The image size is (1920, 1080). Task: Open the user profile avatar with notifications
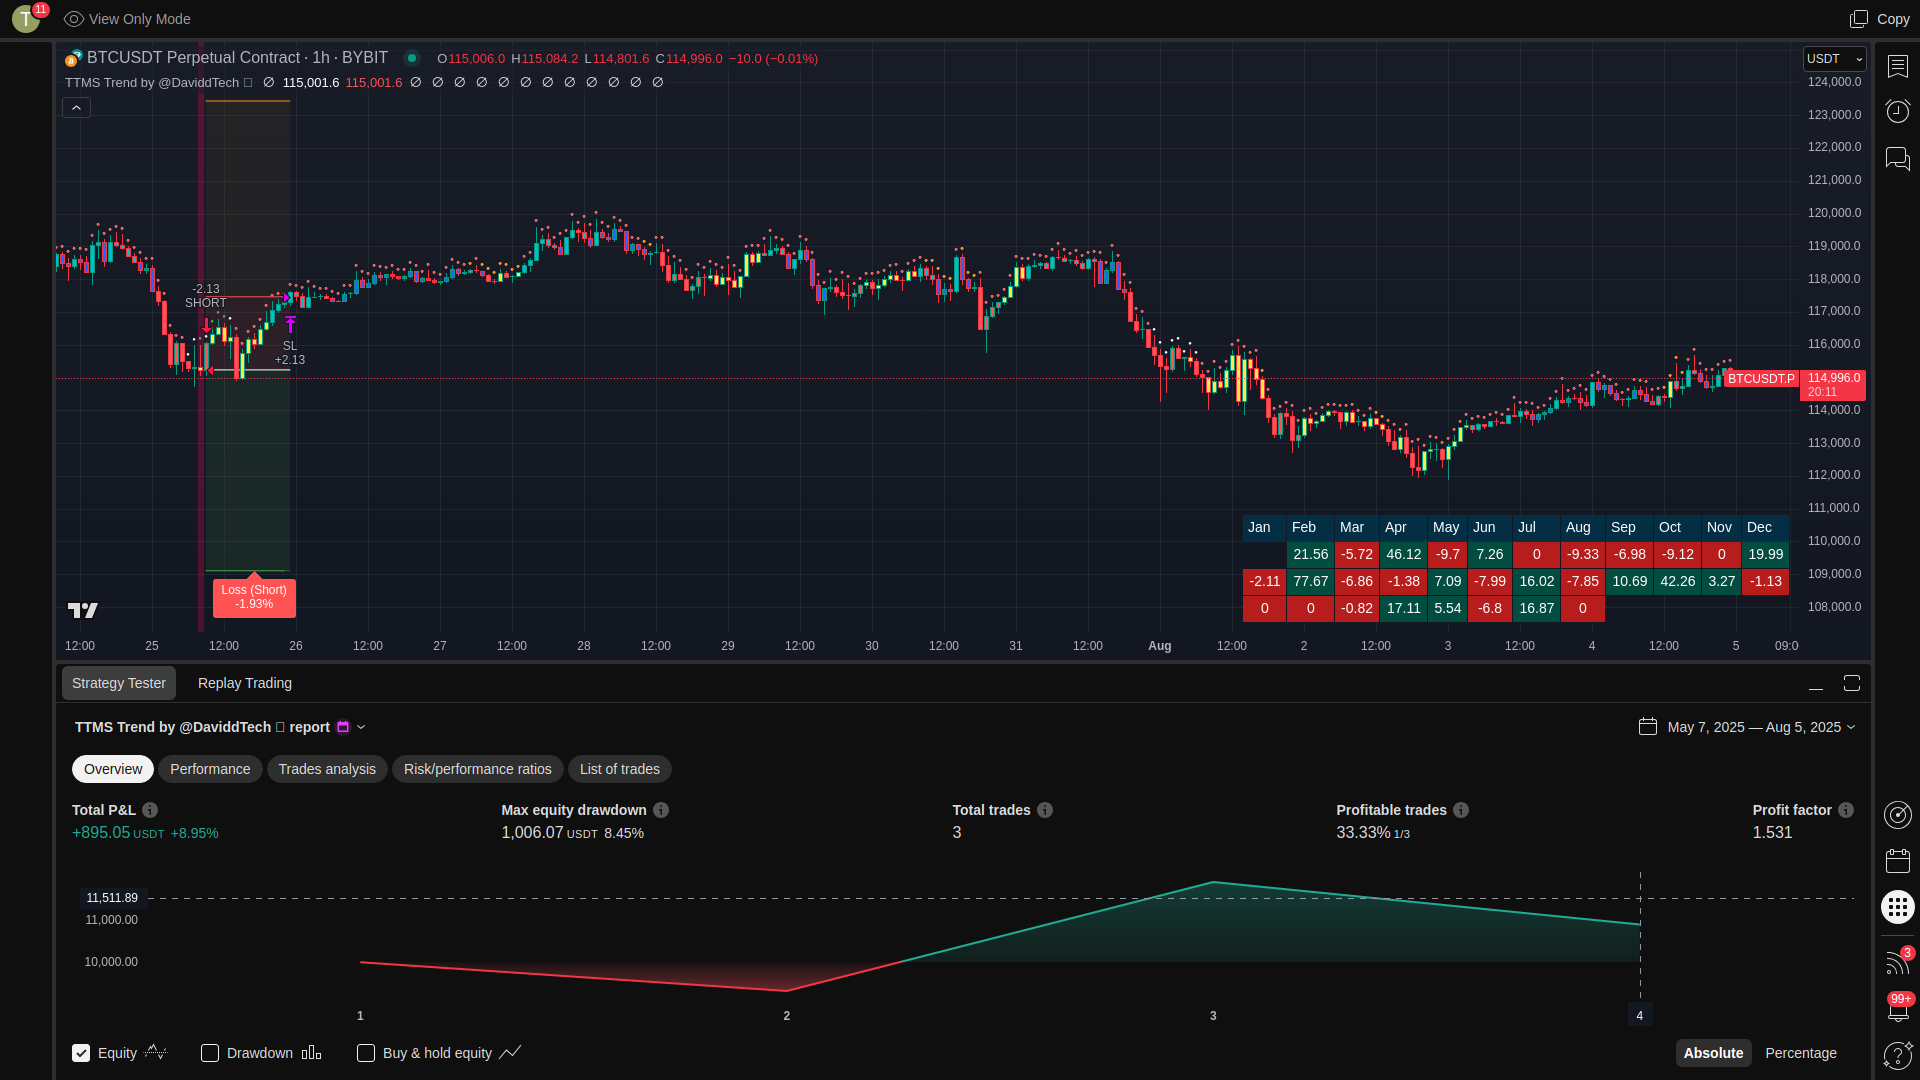pos(26,19)
